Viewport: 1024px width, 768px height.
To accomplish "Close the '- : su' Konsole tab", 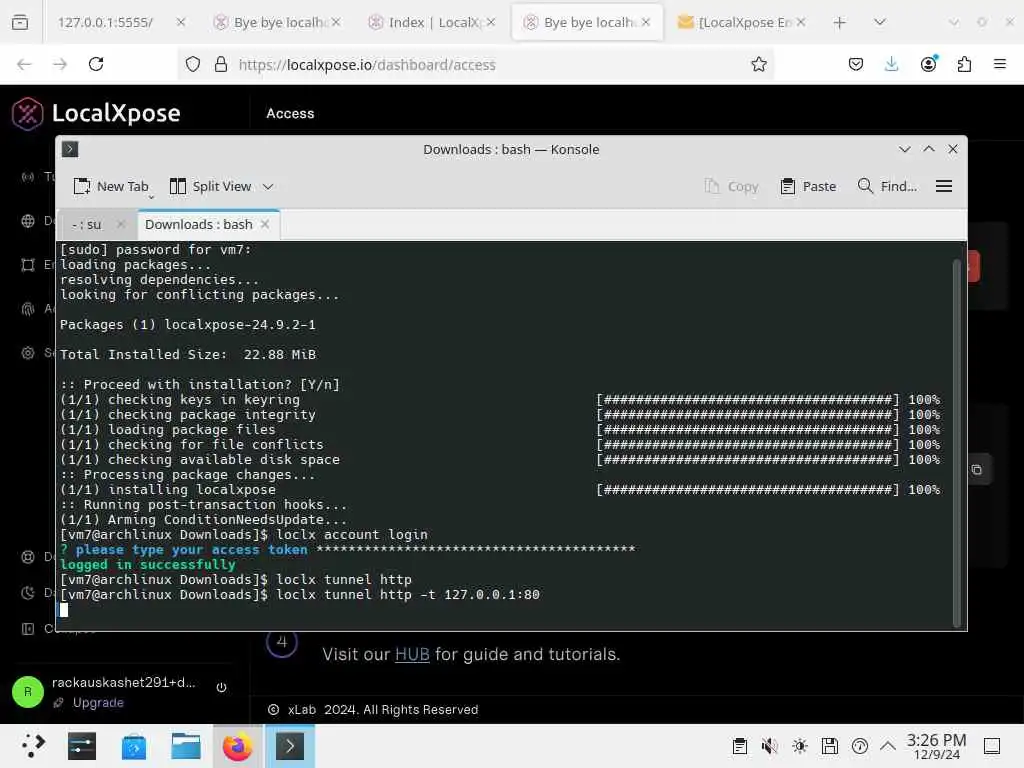I will click(121, 224).
